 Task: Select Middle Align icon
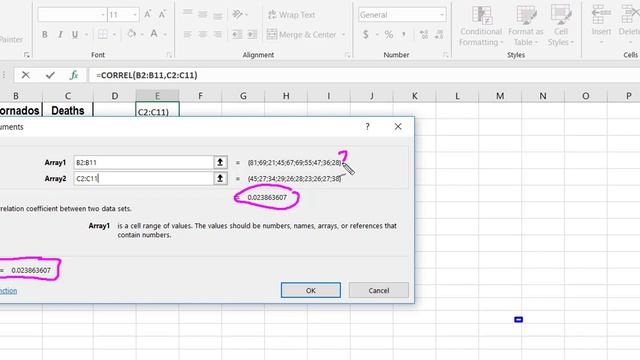click(202, 14)
